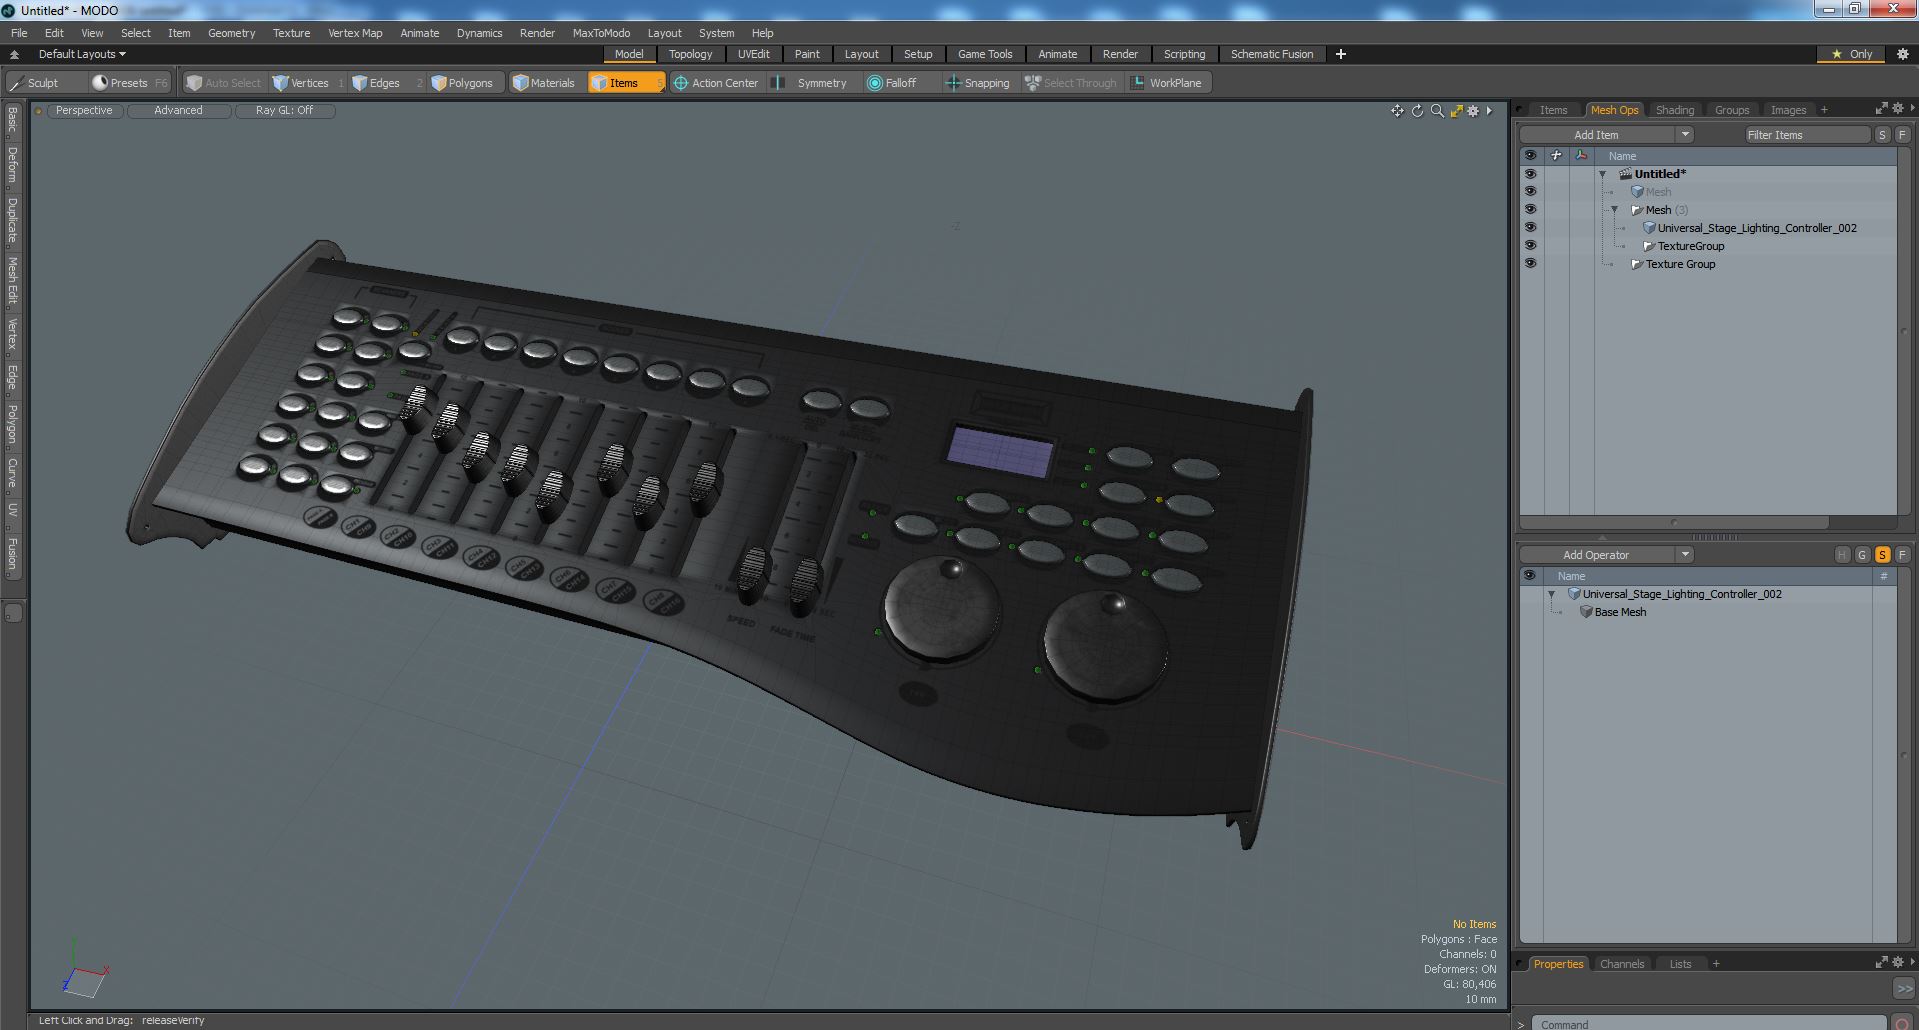This screenshot has width=1919, height=1030.
Task: Click the Add Operator button
Action: point(1596,555)
